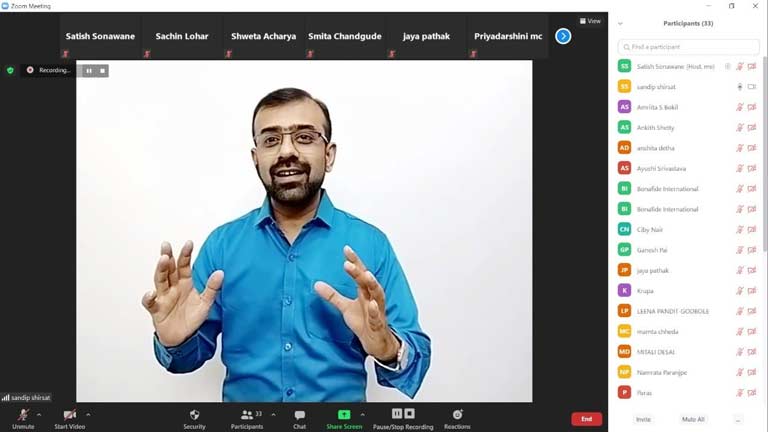Image resolution: width=768 pixels, height=432 pixels.
Task: Unmute your microphone
Action: click(x=22, y=415)
